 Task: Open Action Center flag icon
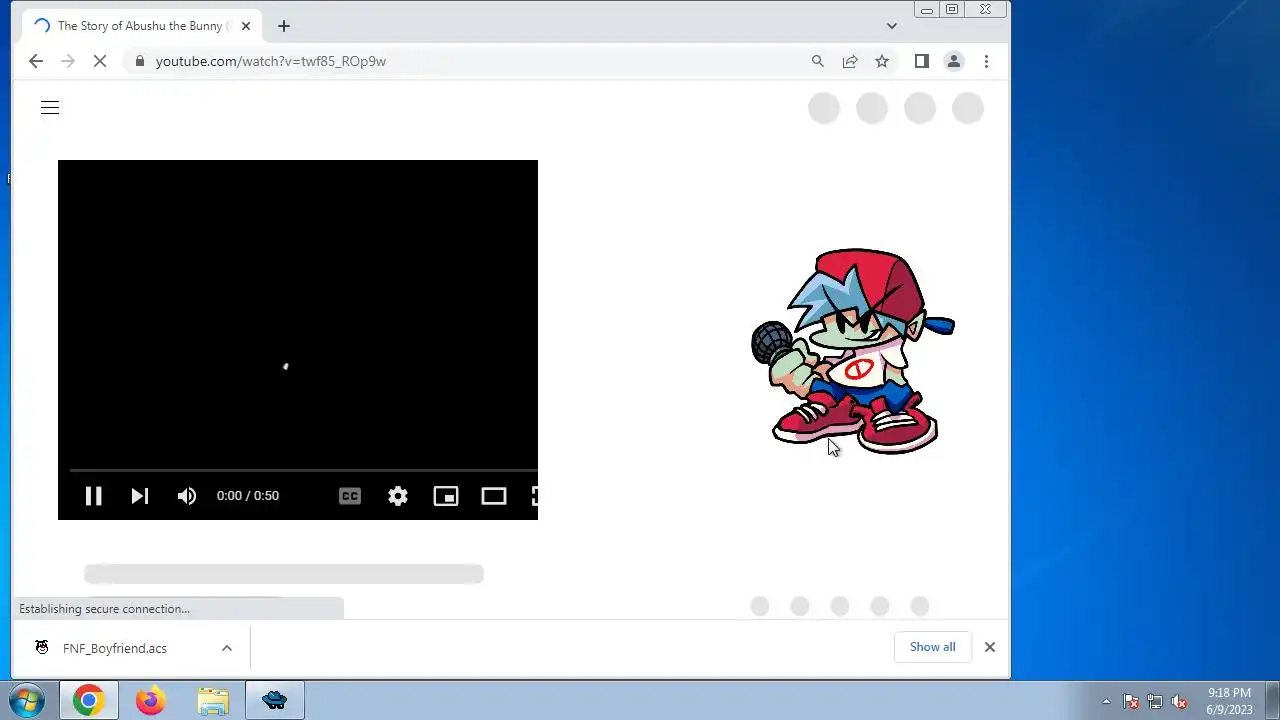[x=1131, y=701]
